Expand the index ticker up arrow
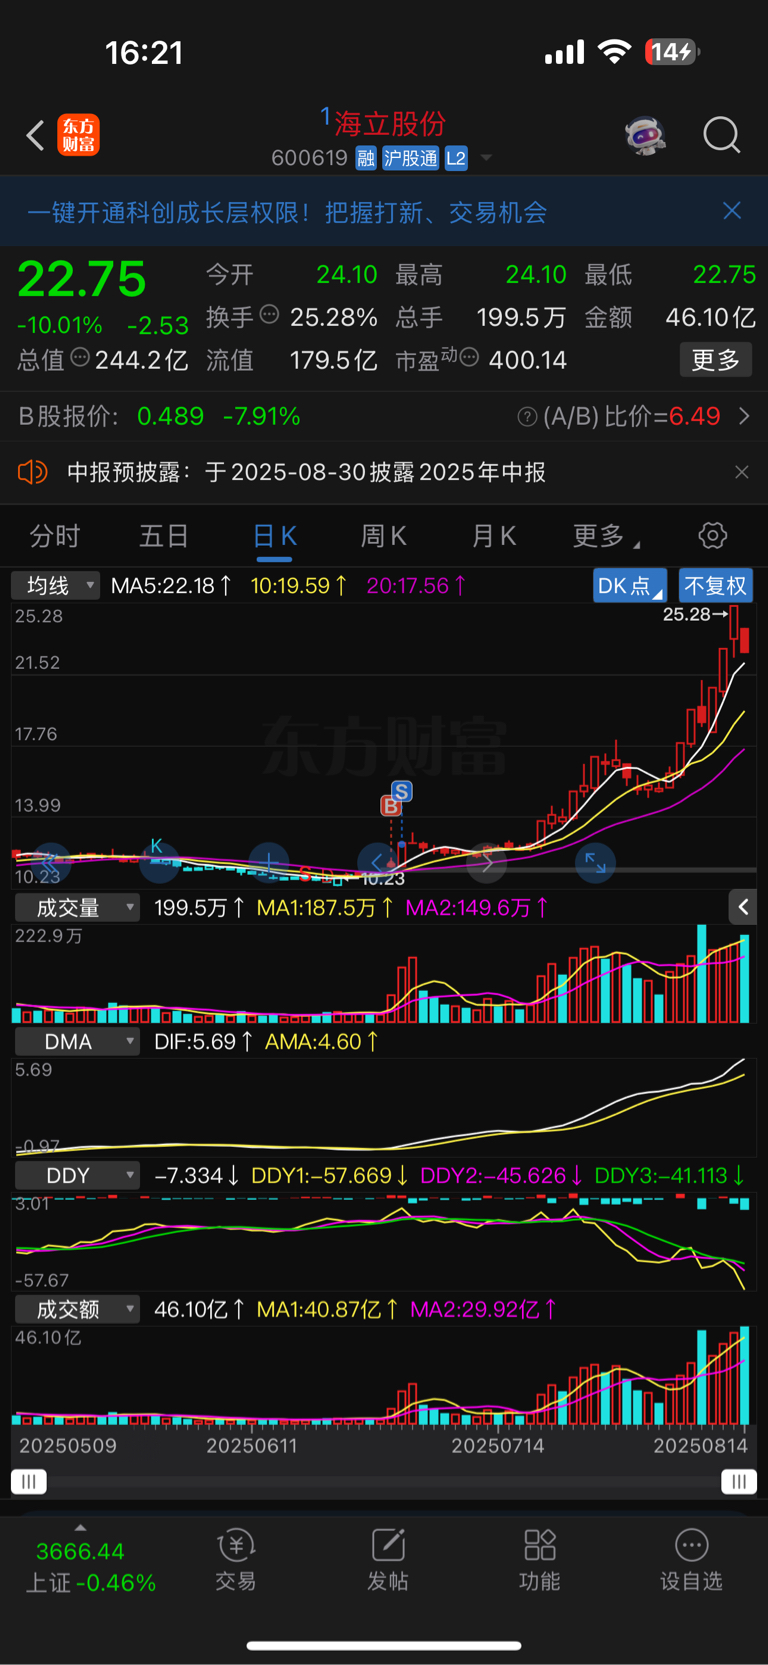The width and height of the screenshot is (768, 1665). (80, 1528)
